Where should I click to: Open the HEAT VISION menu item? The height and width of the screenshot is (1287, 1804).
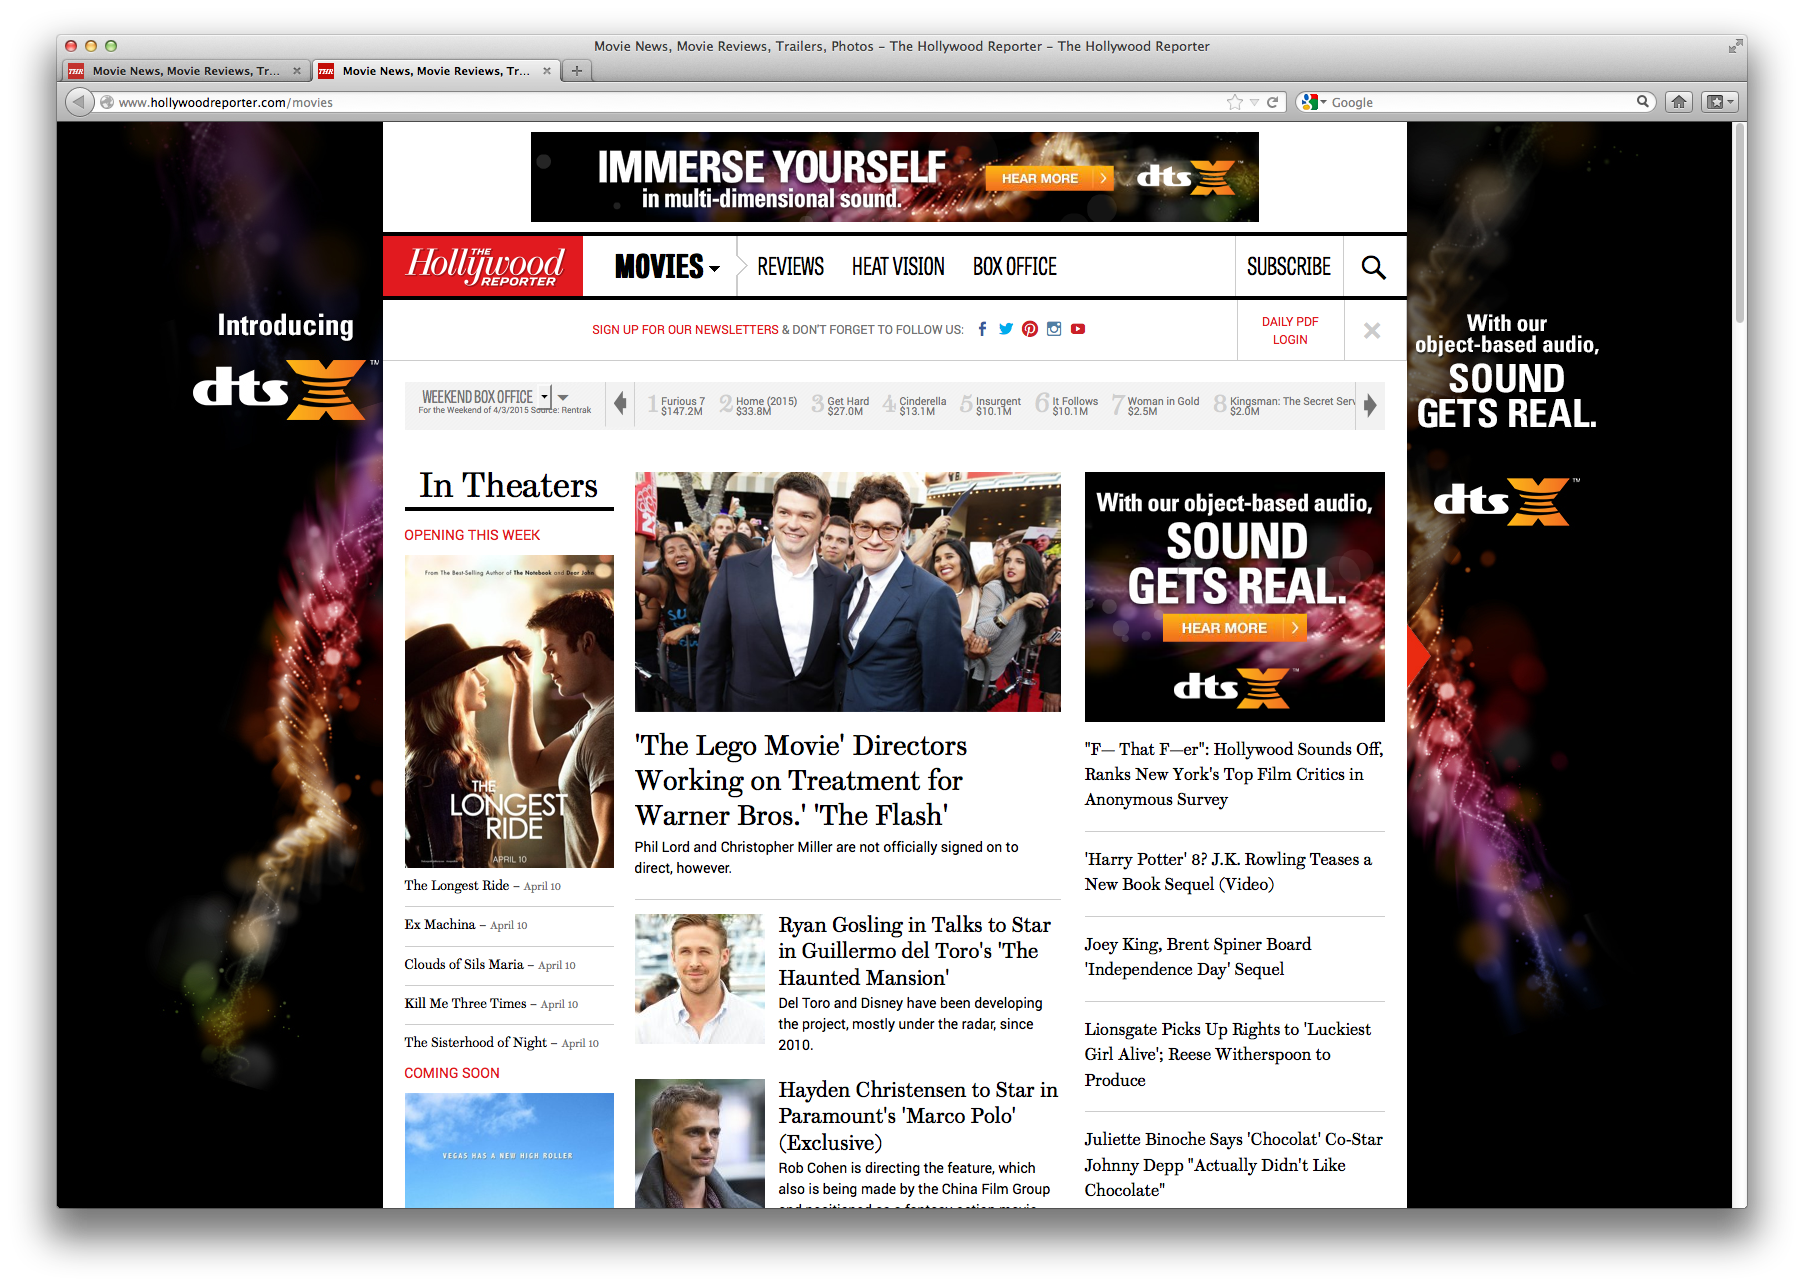tap(898, 267)
